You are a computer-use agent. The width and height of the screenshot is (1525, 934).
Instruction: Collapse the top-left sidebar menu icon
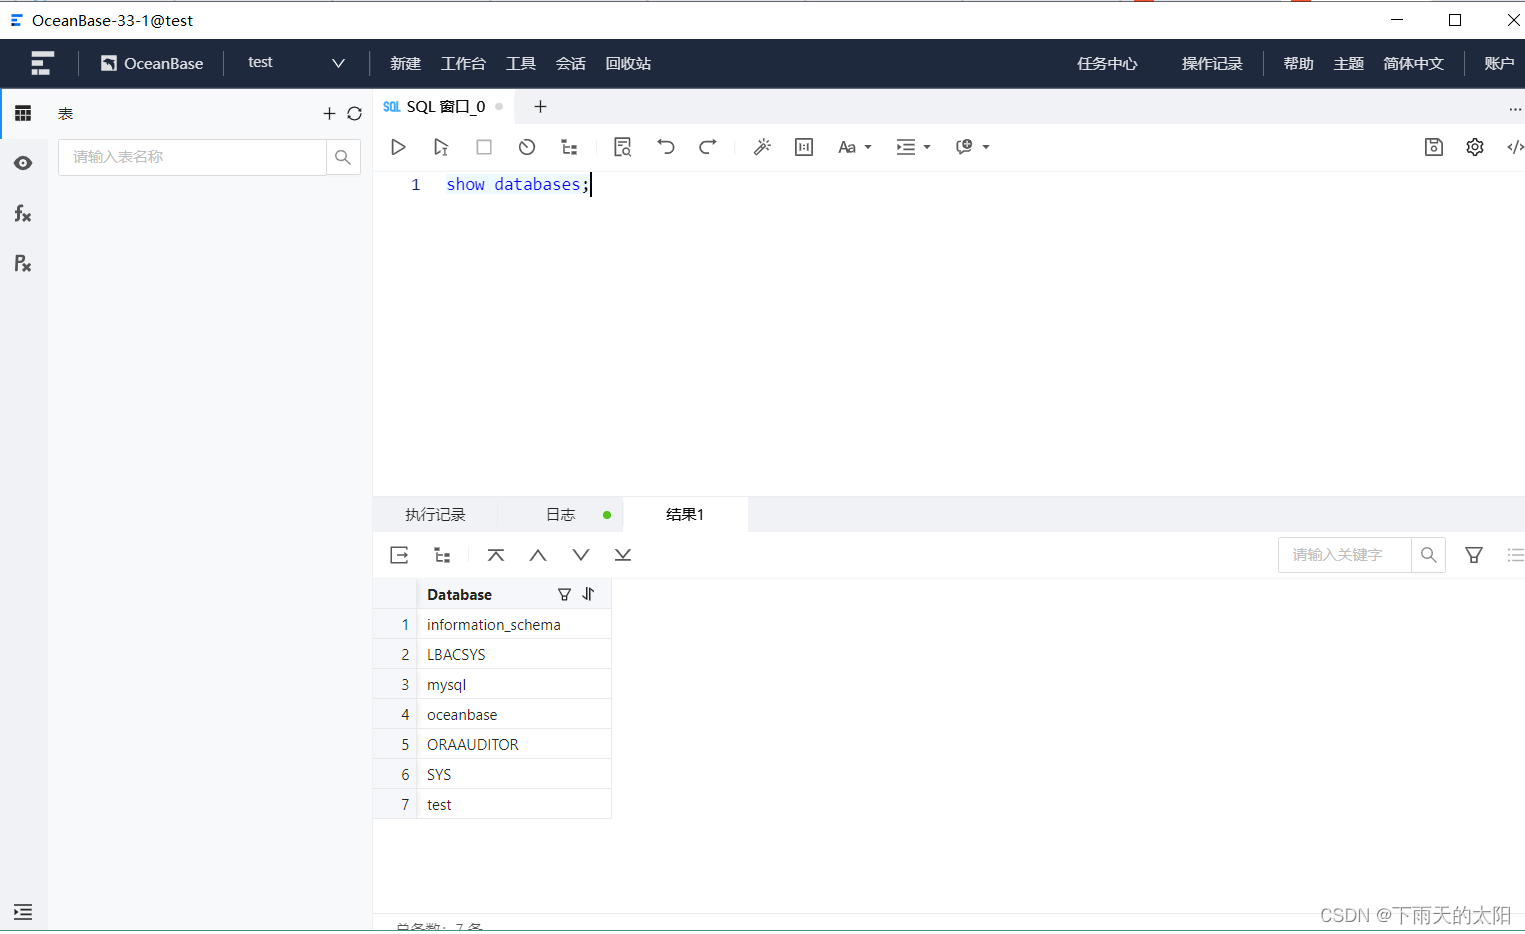pos(41,63)
